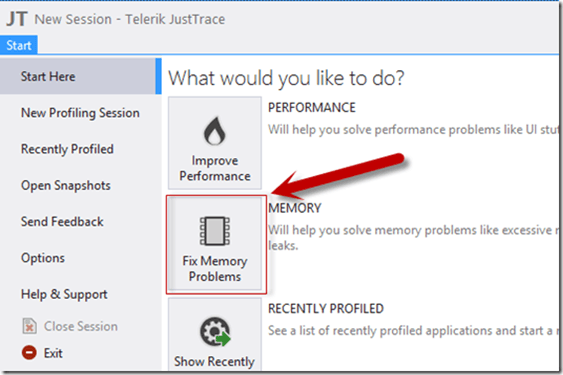The height and width of the screenshot is (375, 563).
Task: Open Snapshots from the sidebar
Action: pyautogui.click(x=66, y=186)
